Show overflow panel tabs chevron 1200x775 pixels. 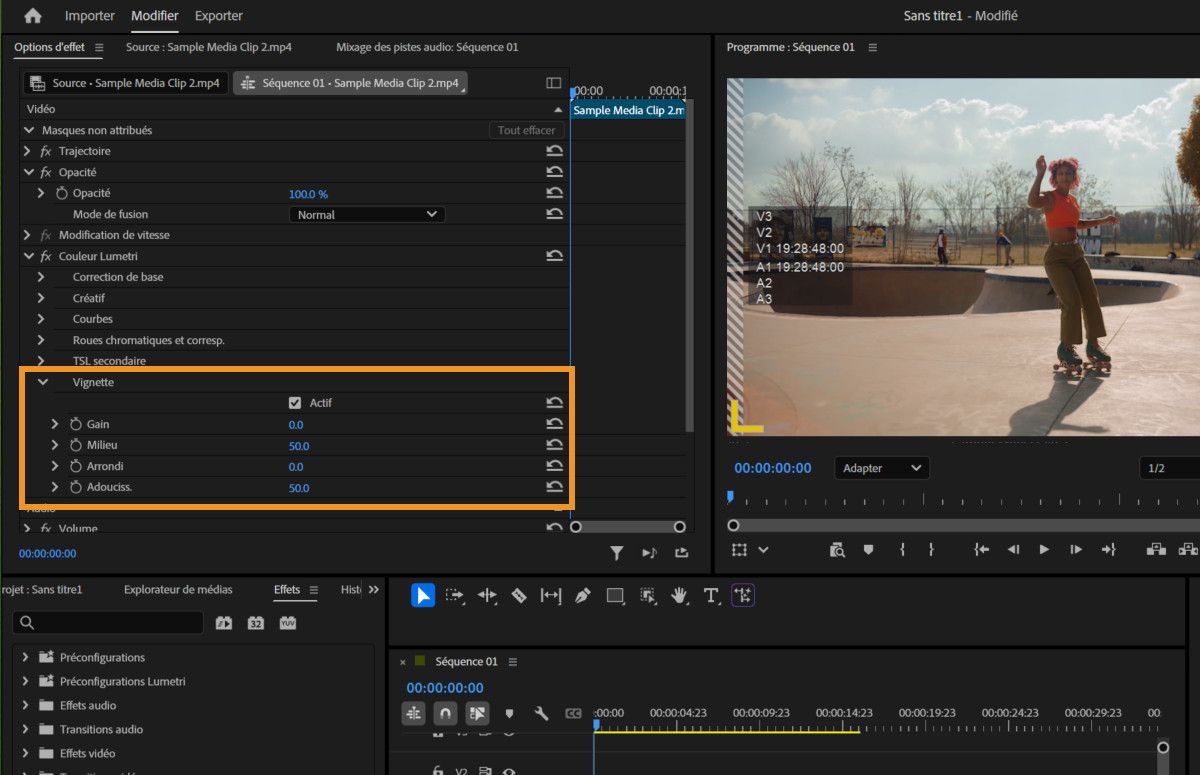374,590
